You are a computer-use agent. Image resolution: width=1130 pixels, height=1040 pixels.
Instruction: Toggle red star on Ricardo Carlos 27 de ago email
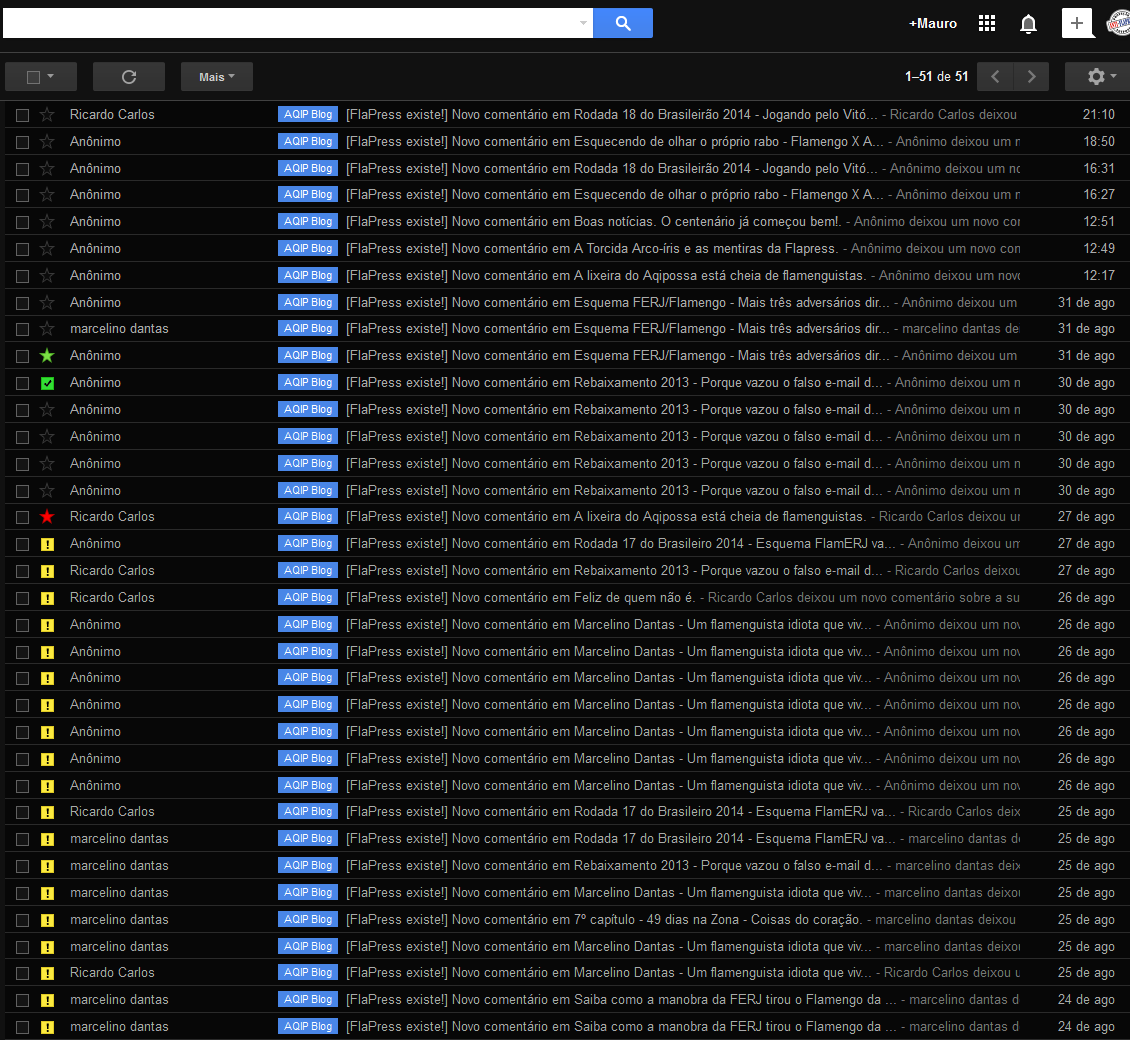[x=47, y=517]
